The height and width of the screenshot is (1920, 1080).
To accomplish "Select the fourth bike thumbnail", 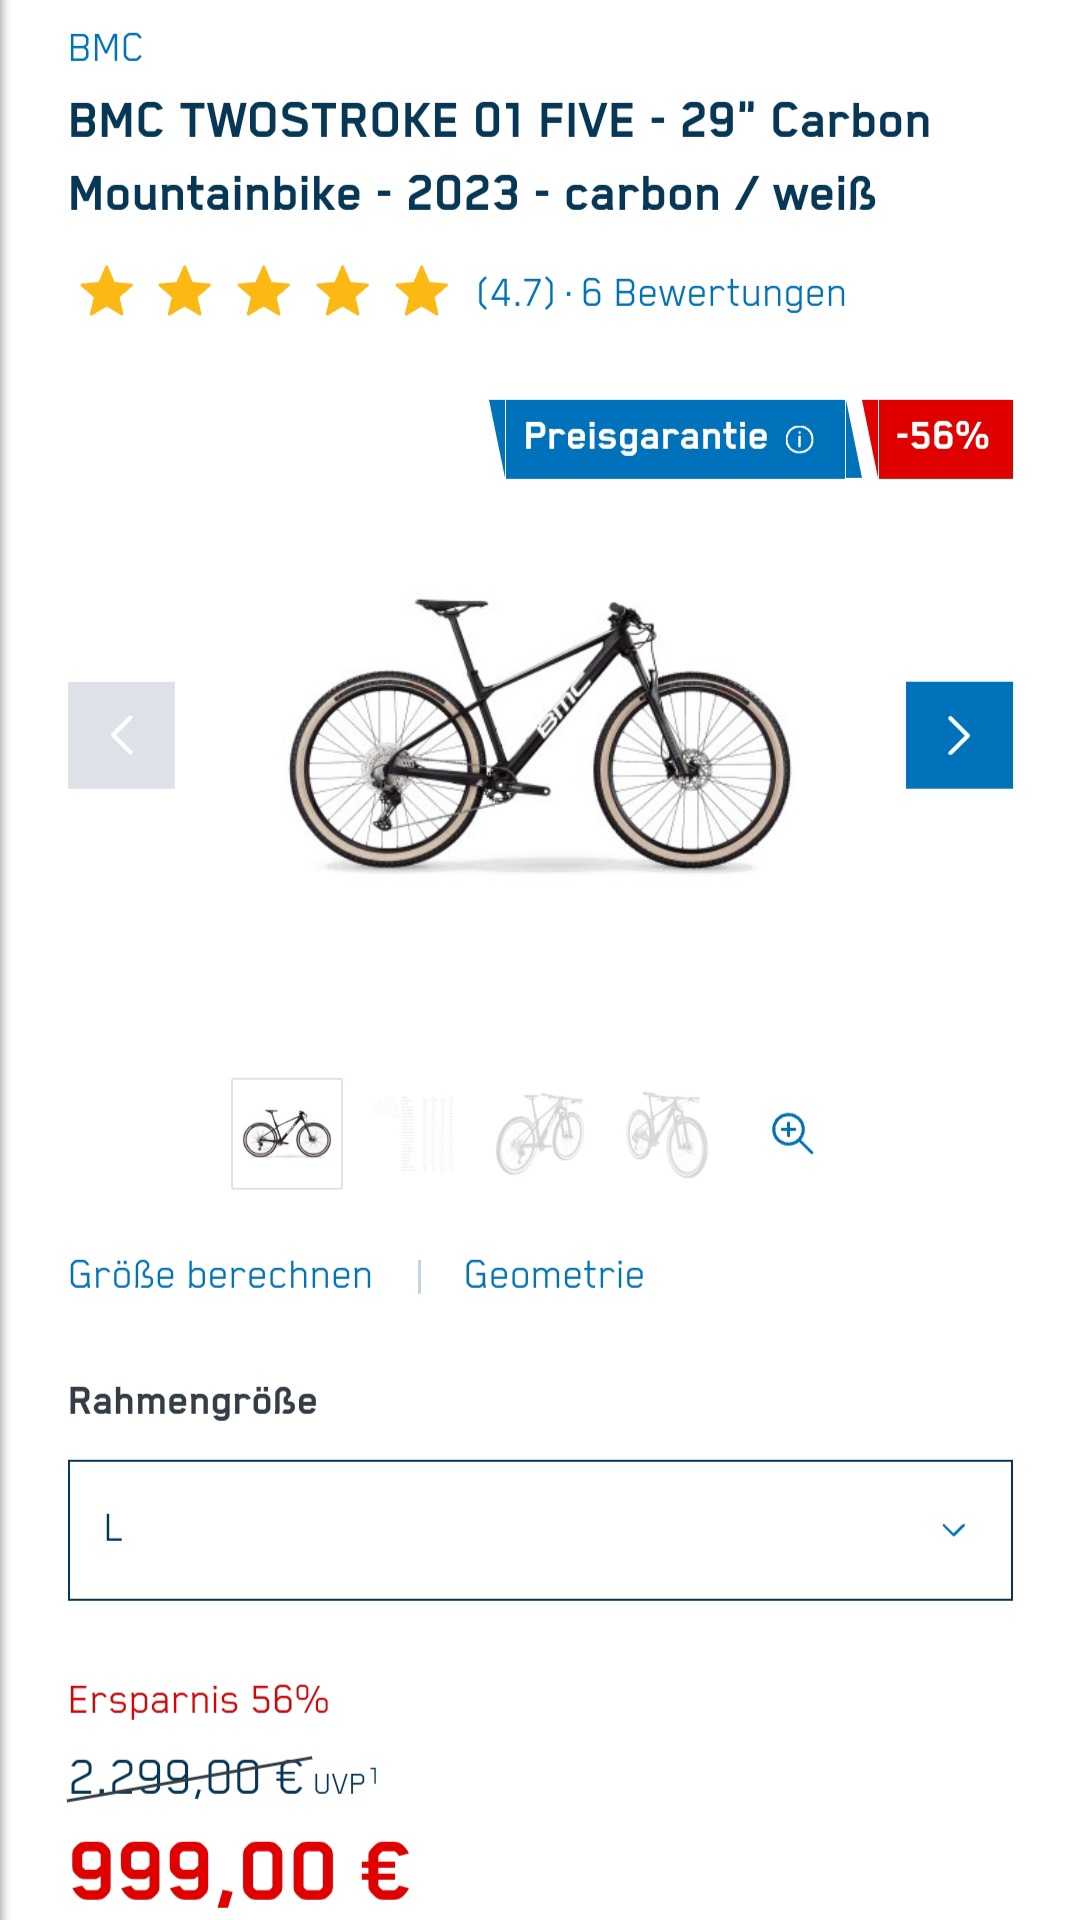I will [x=667, y=1134].
